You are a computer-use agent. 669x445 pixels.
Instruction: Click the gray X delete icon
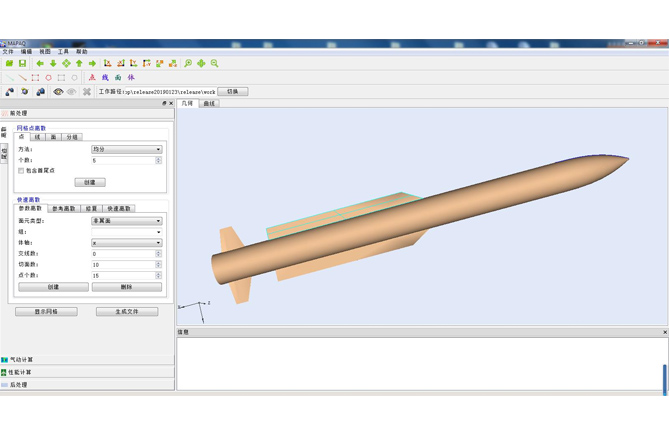pos(86,92)
